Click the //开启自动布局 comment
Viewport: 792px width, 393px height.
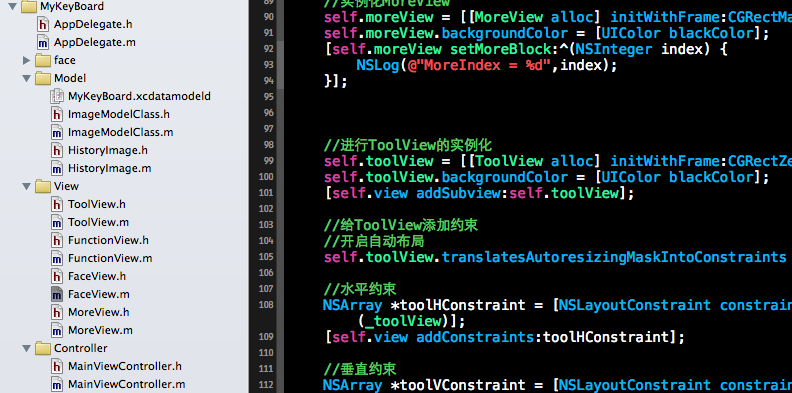(374, 241)
